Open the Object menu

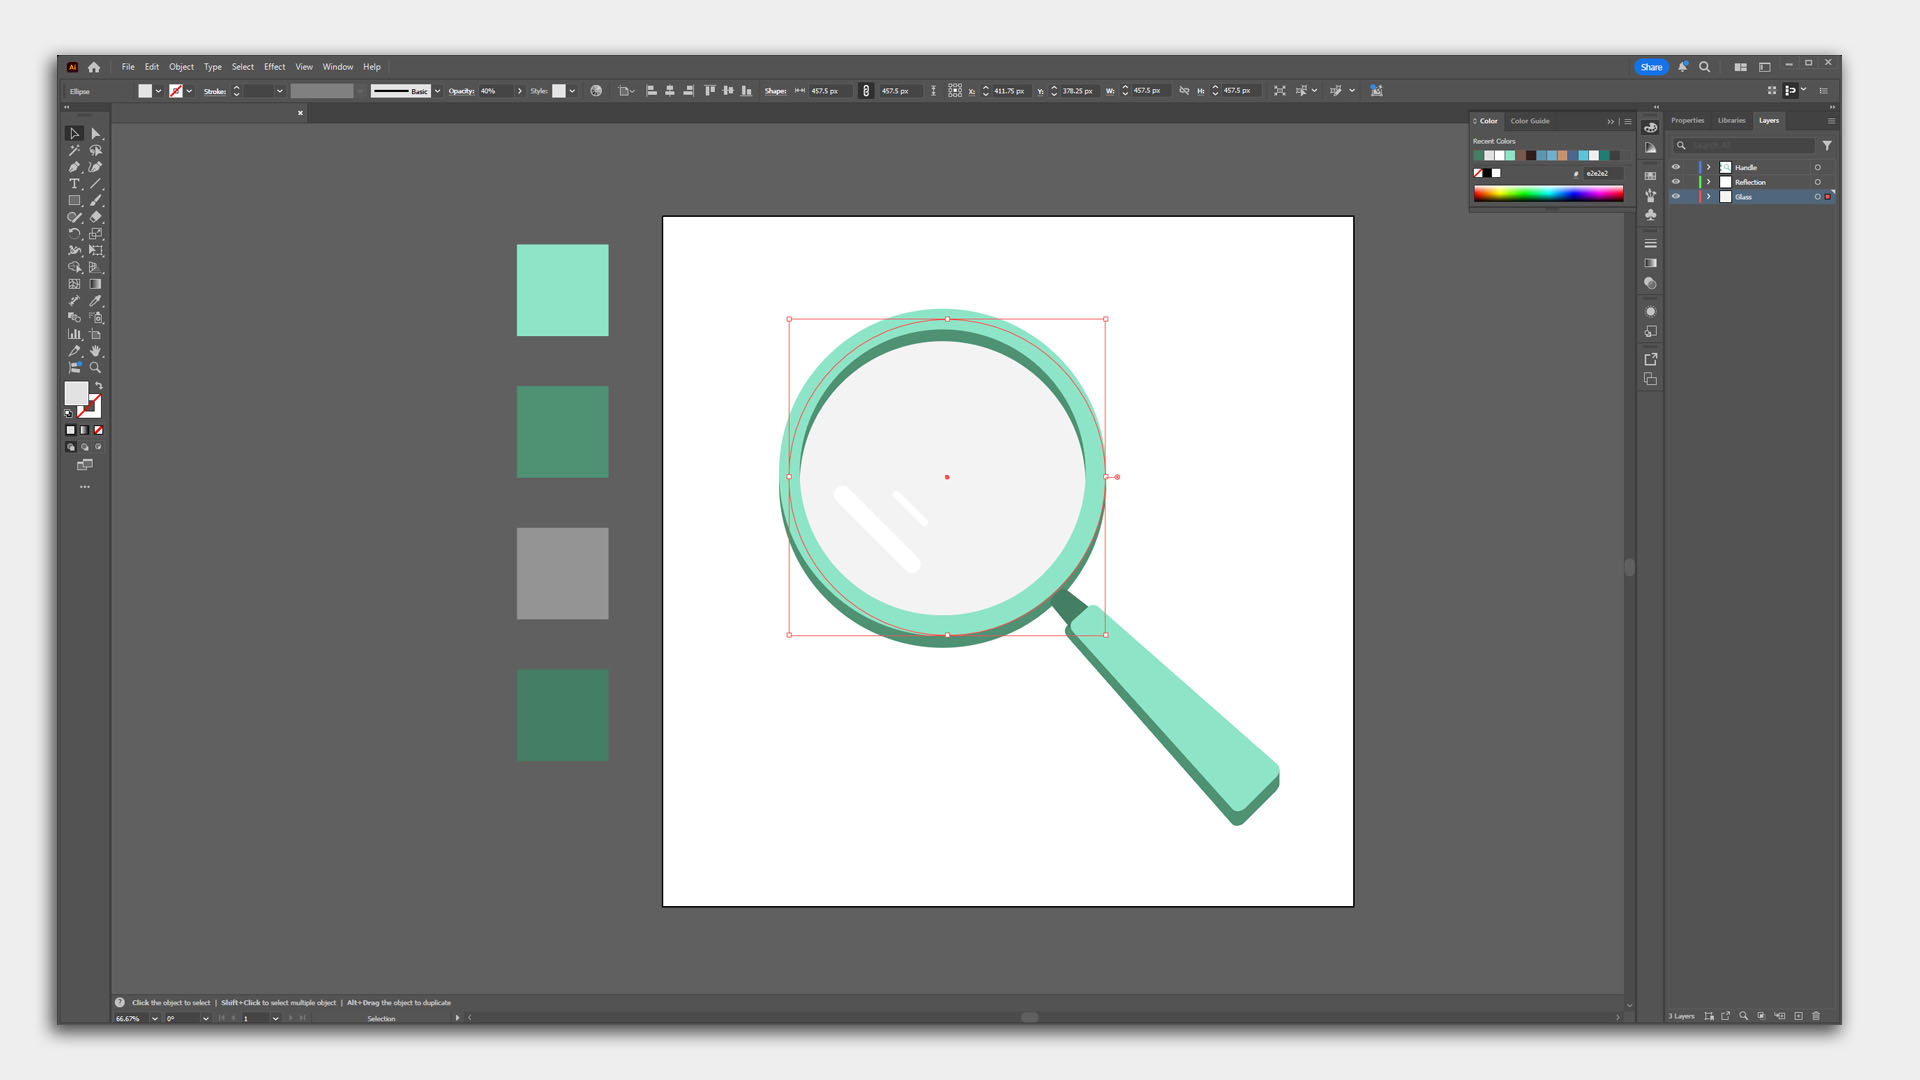[x=181, y=67]
